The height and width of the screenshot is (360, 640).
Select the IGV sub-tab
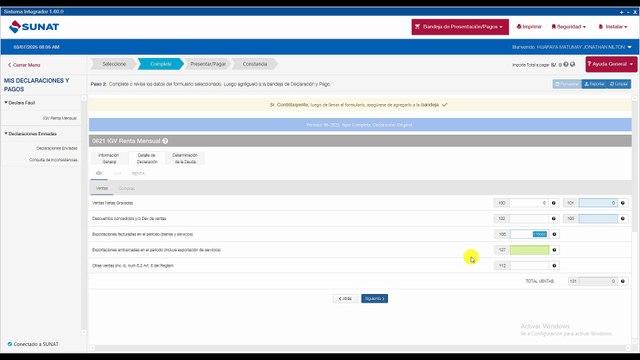pos(99,173)
